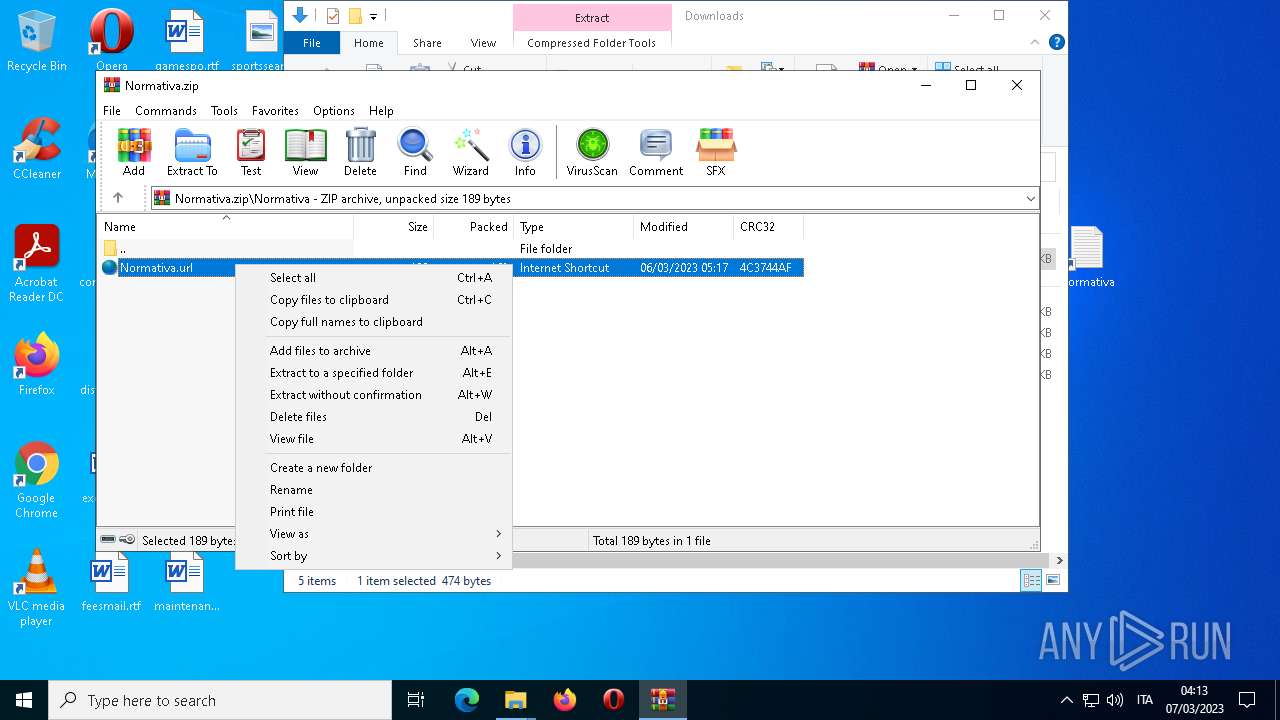Open Task View button
Image resolution: width=1280 pixels, height=720 pixels.
pos(416,700)
